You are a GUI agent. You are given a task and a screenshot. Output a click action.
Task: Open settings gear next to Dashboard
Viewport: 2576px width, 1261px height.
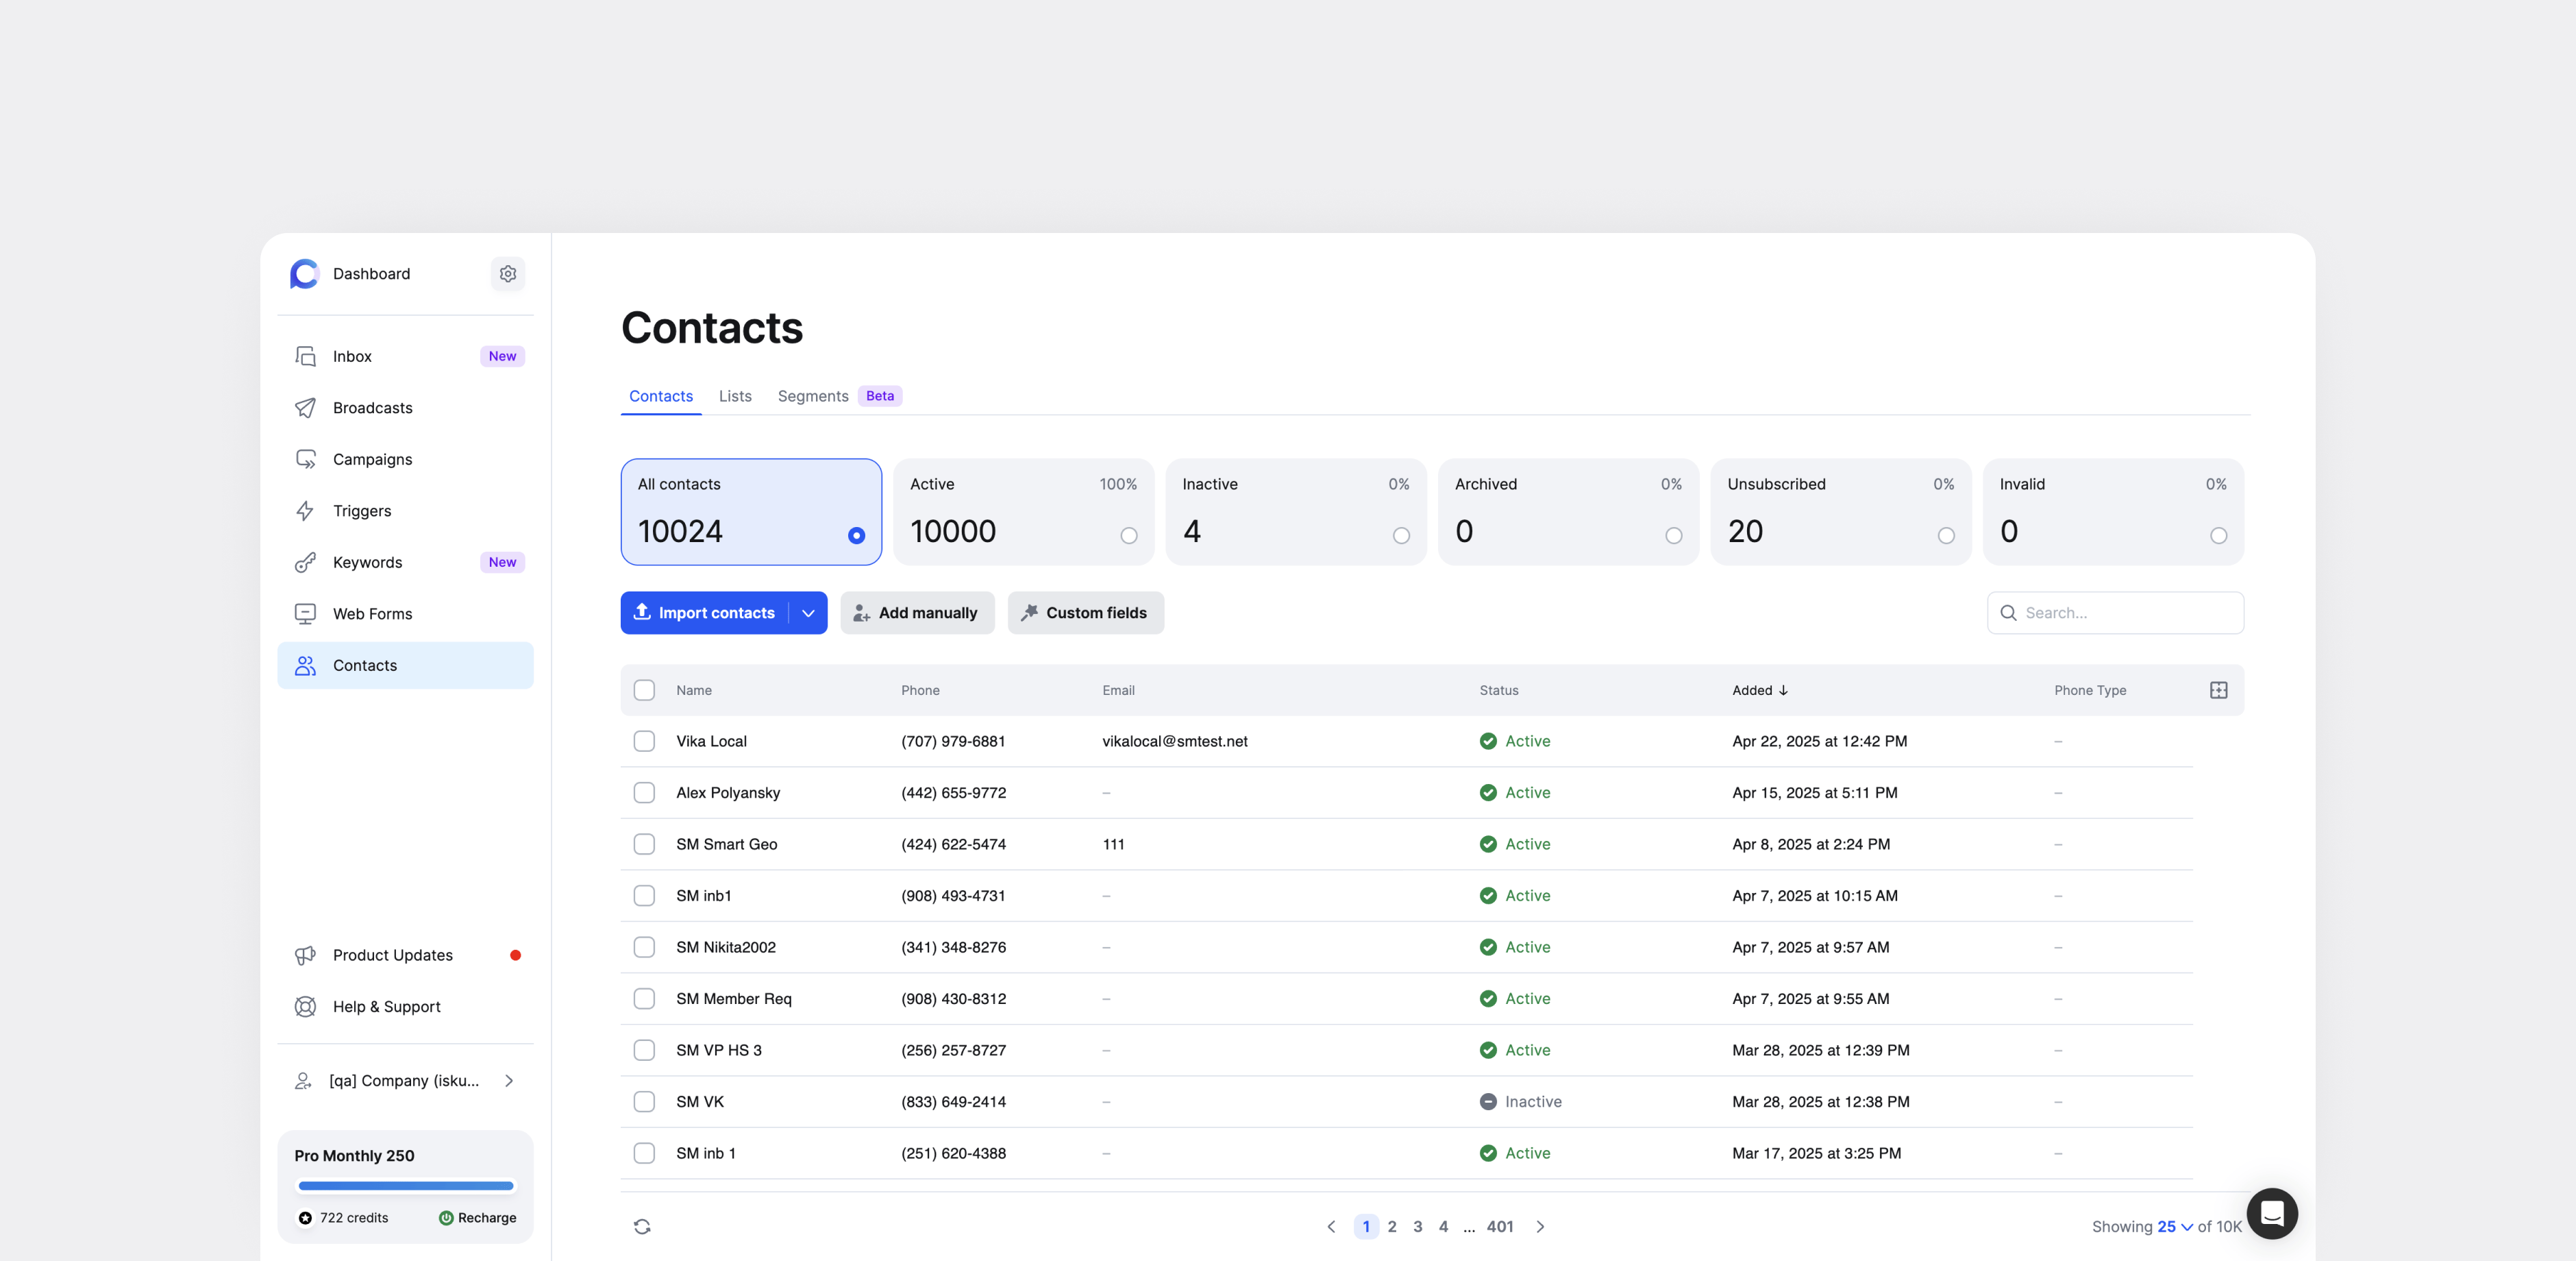(508, 274)
